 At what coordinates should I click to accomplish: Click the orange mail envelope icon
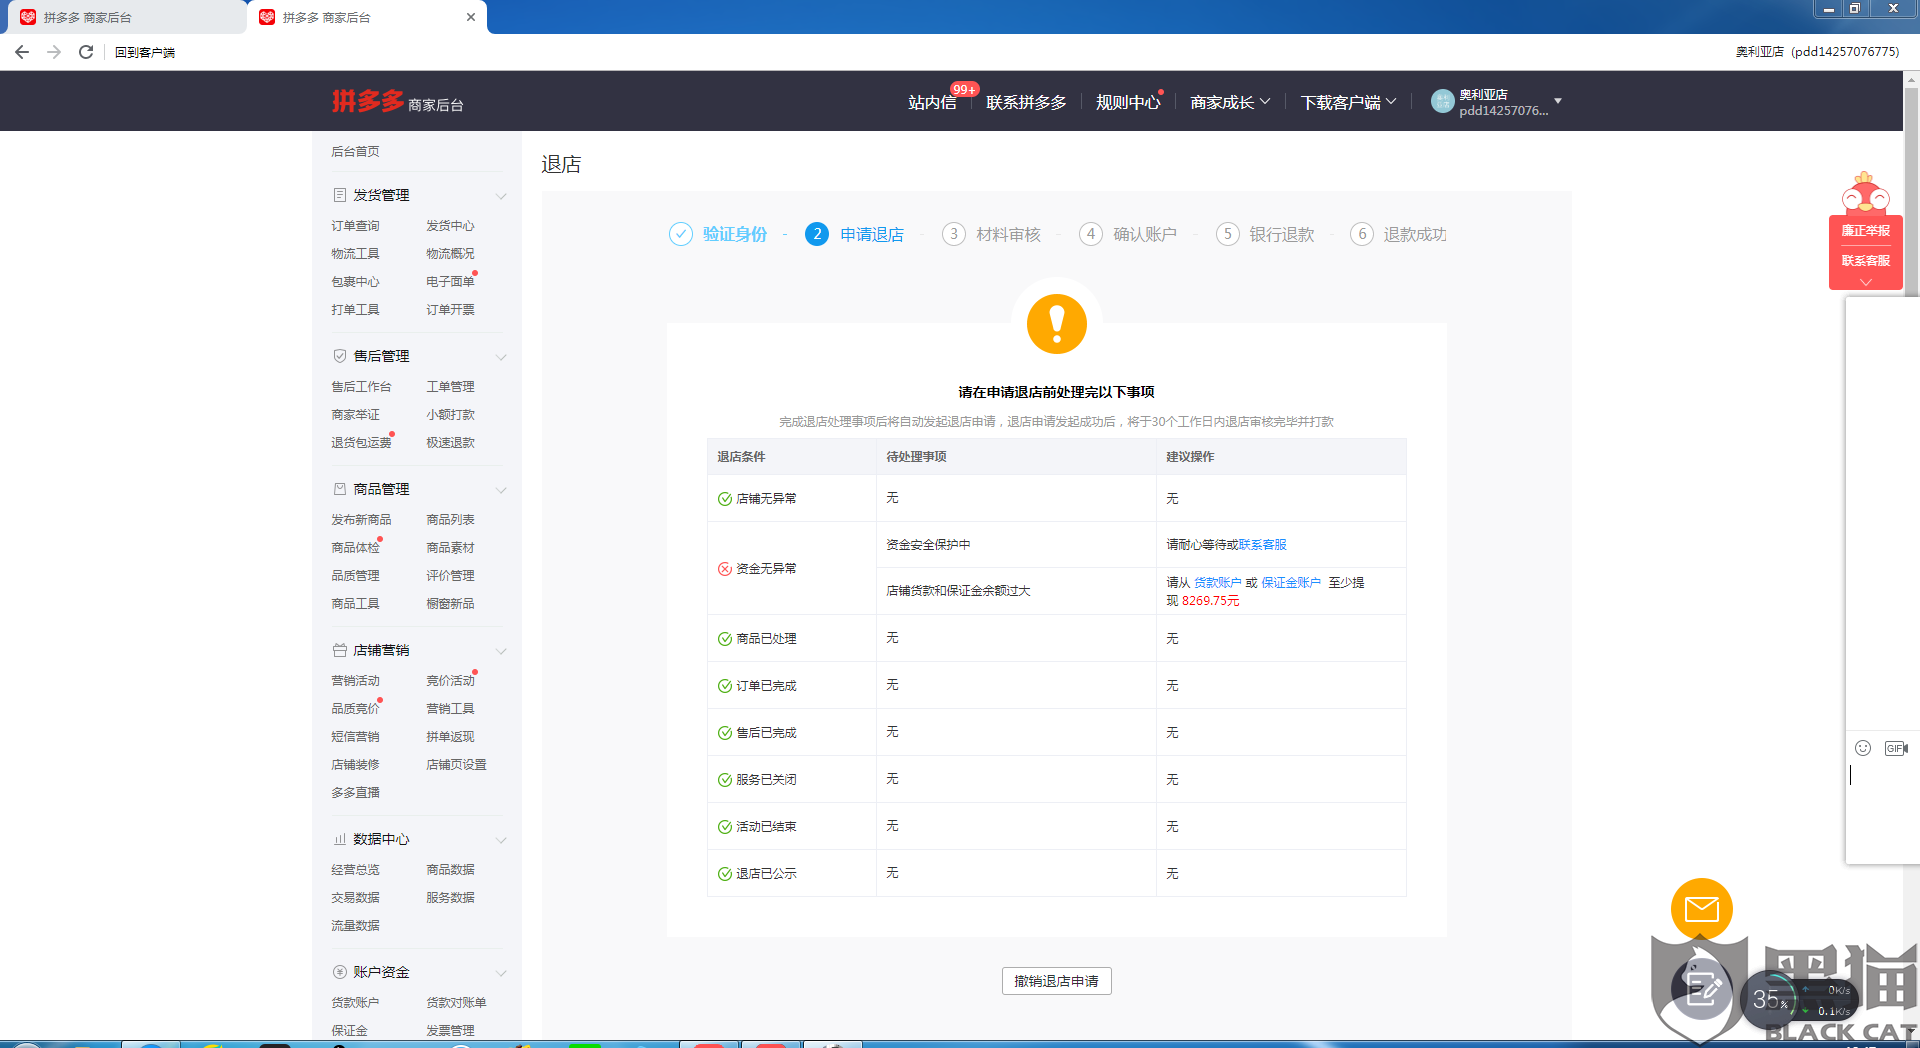1701,909
